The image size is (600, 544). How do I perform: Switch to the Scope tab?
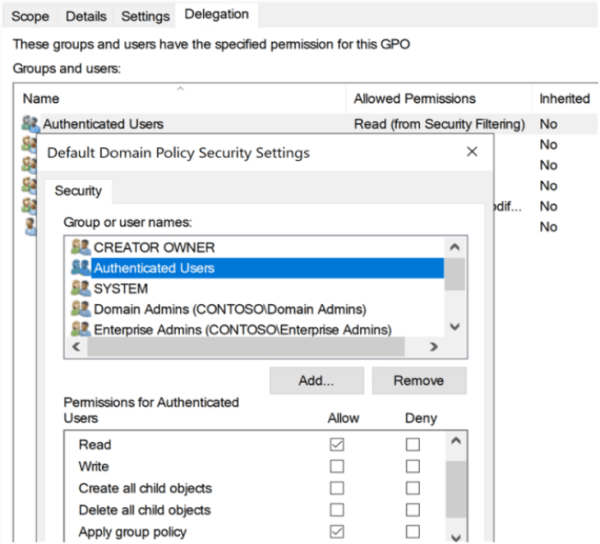[30, 16]
